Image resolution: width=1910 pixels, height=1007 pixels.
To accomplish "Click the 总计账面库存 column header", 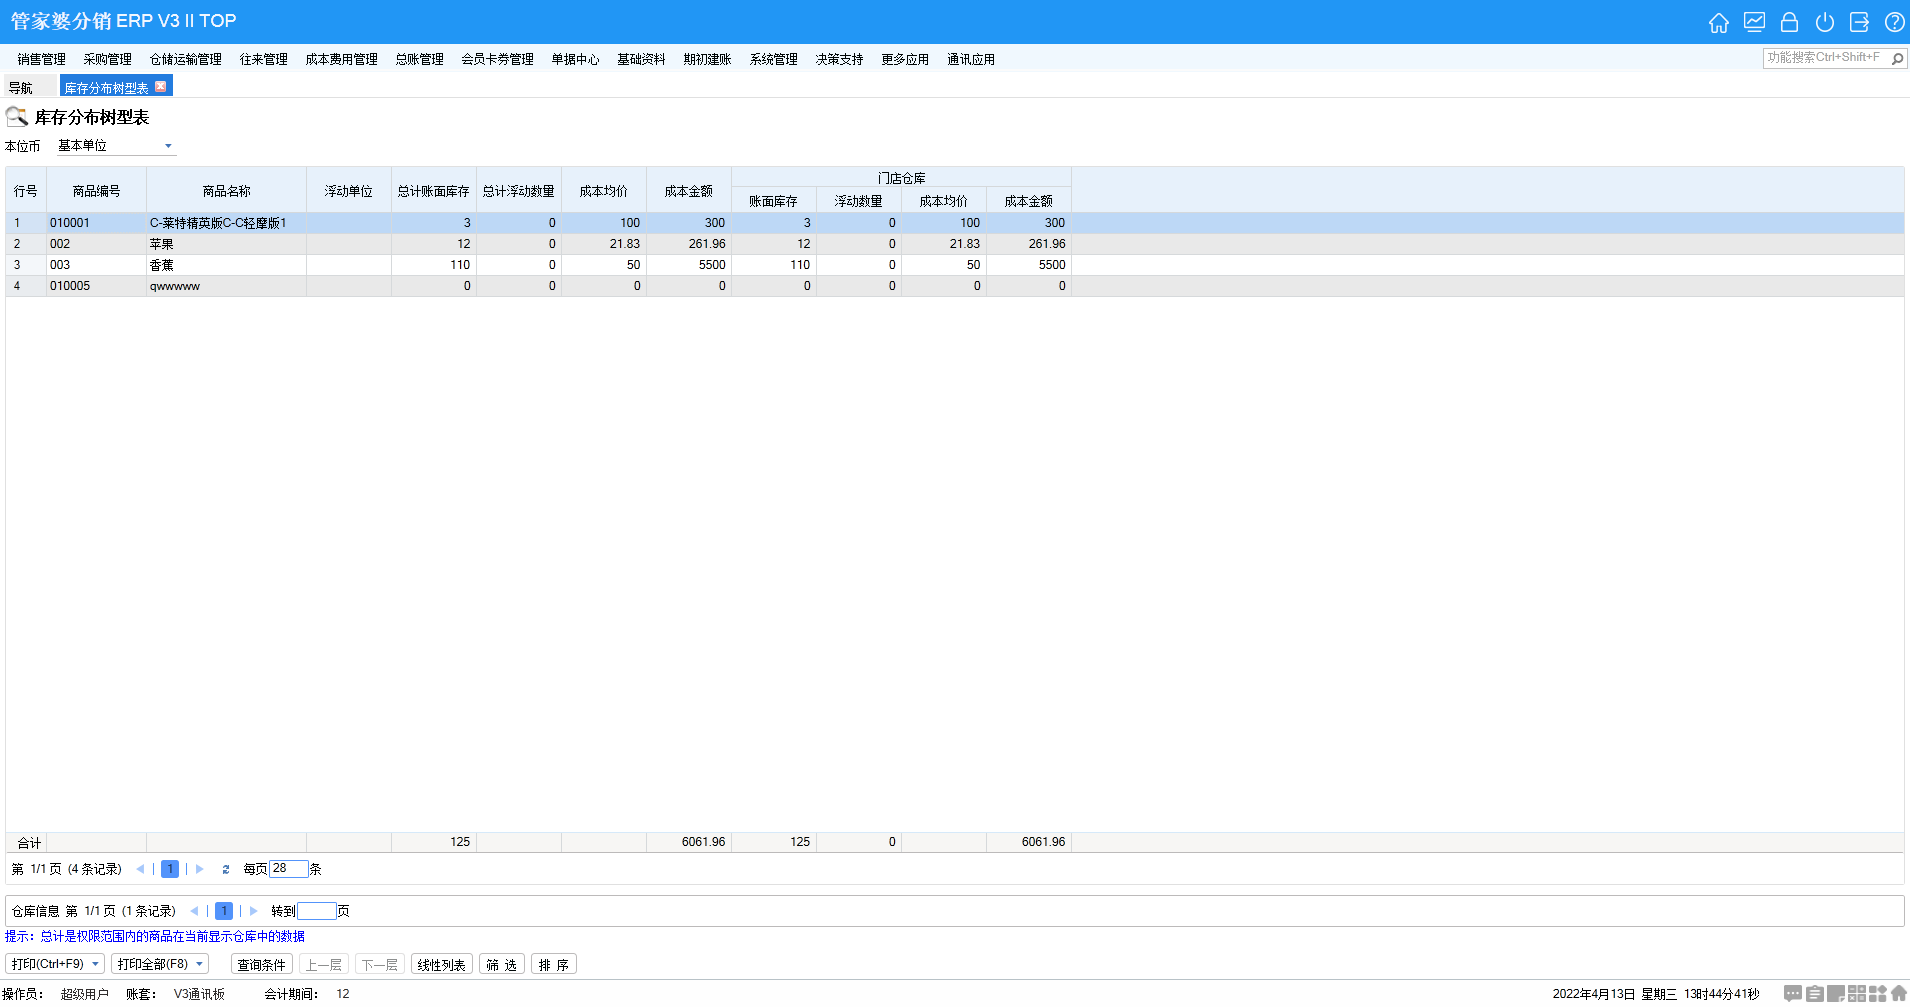I will point(434,190).
